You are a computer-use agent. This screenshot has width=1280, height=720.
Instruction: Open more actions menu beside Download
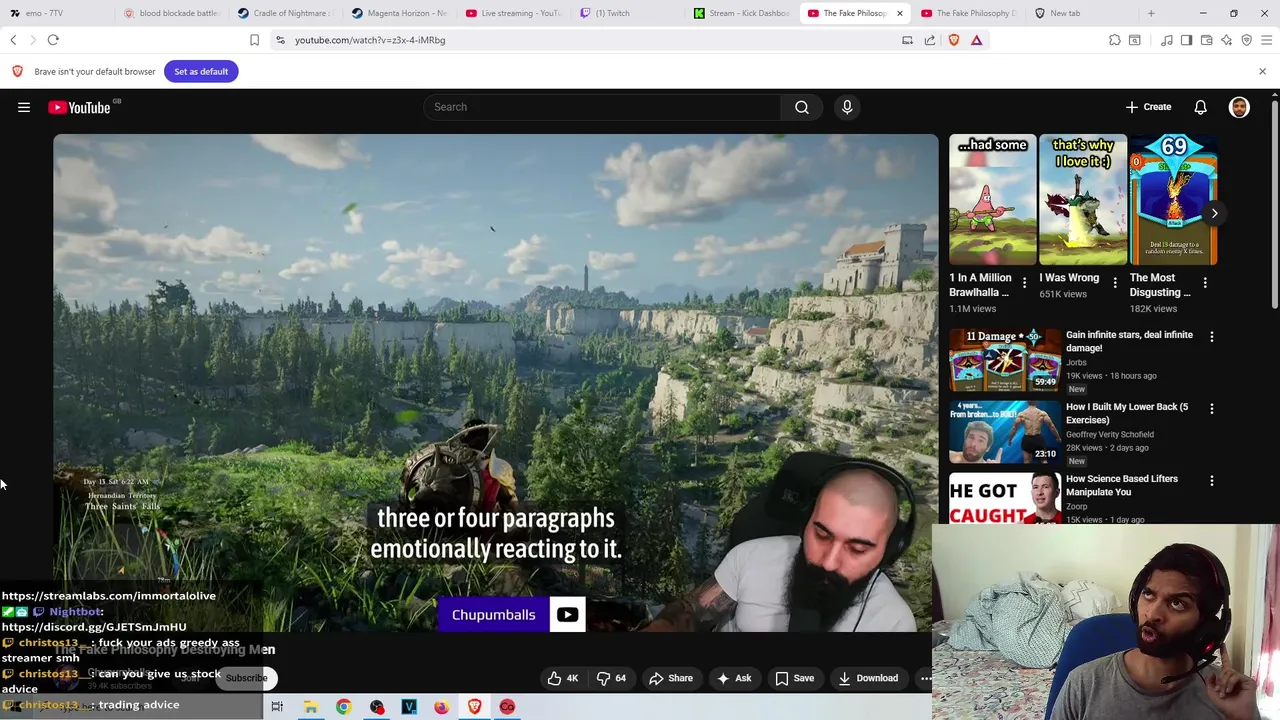pos(925,678)
